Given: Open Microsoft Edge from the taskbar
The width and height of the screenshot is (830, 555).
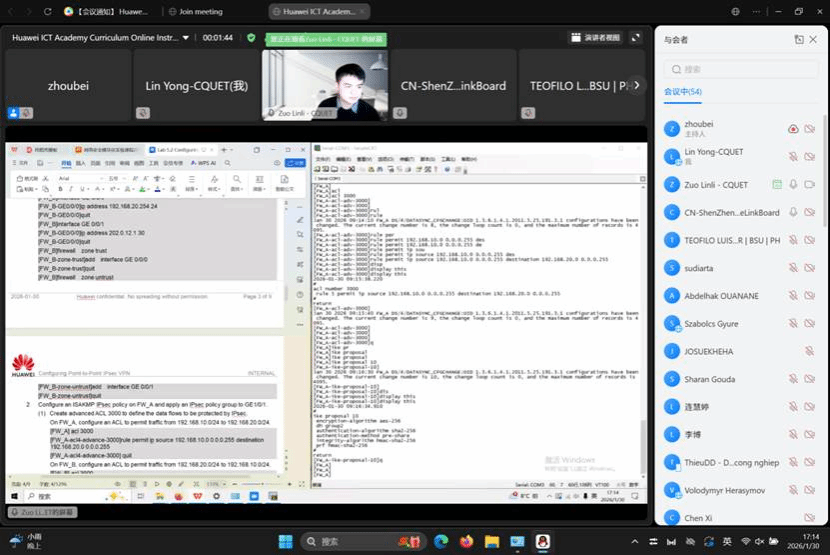Looking at the screenshot, I should point(440,541).
